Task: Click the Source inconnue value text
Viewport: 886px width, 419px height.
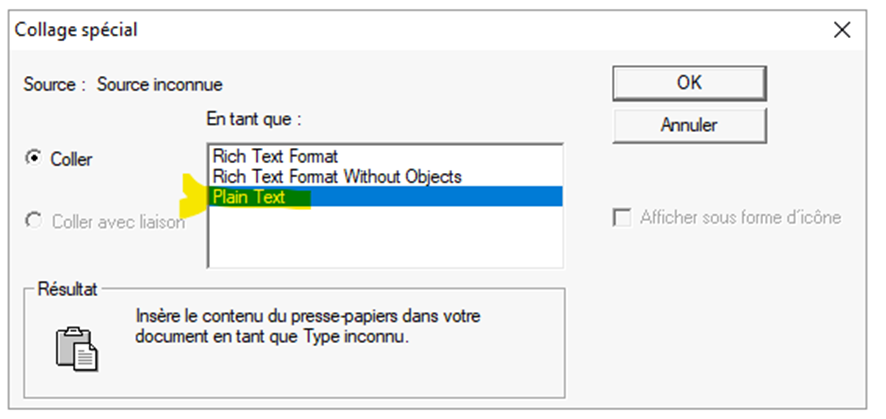Action: click(159, 84)
